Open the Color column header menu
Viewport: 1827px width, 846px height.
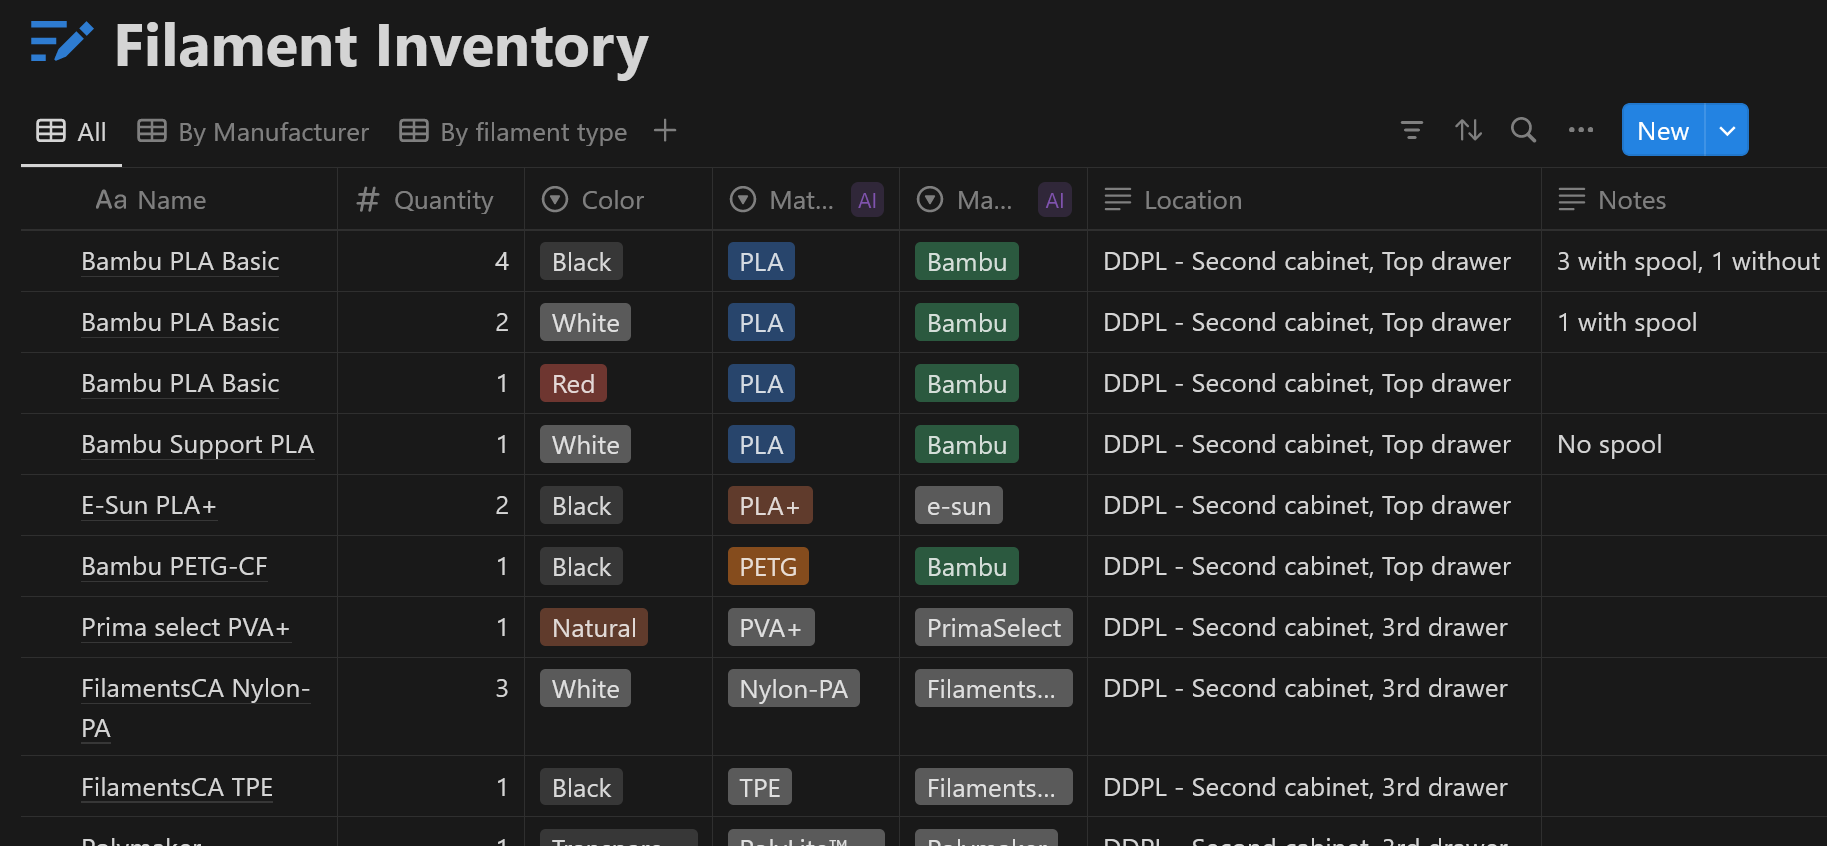pyautogui.click(x=618, y=200)
